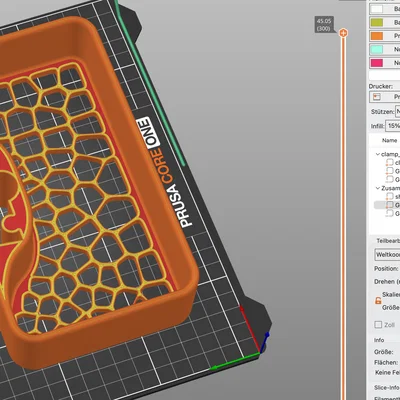Collapse the Zusam object tree group

[378, 188]
